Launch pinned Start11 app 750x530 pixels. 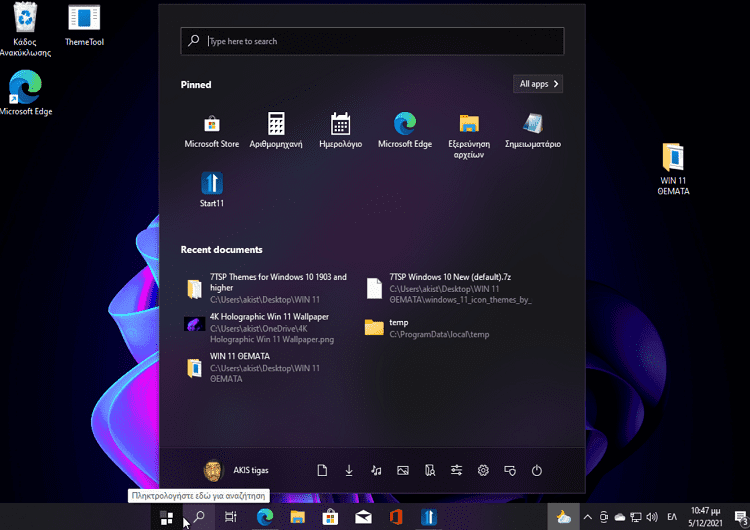click(x=211, y=189)
